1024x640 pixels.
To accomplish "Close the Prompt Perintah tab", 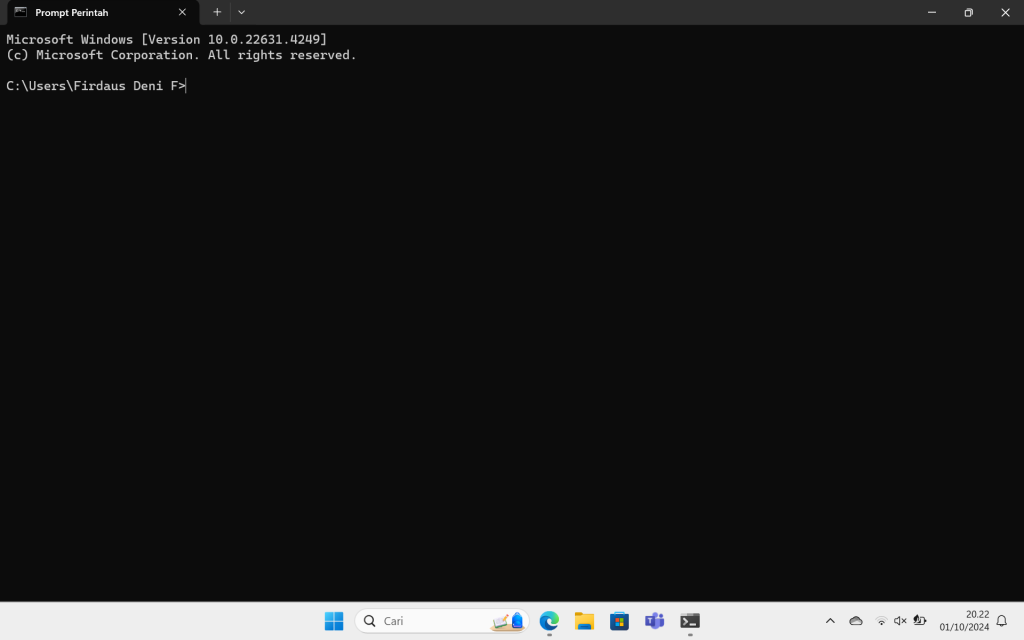I will coord(182,12).
